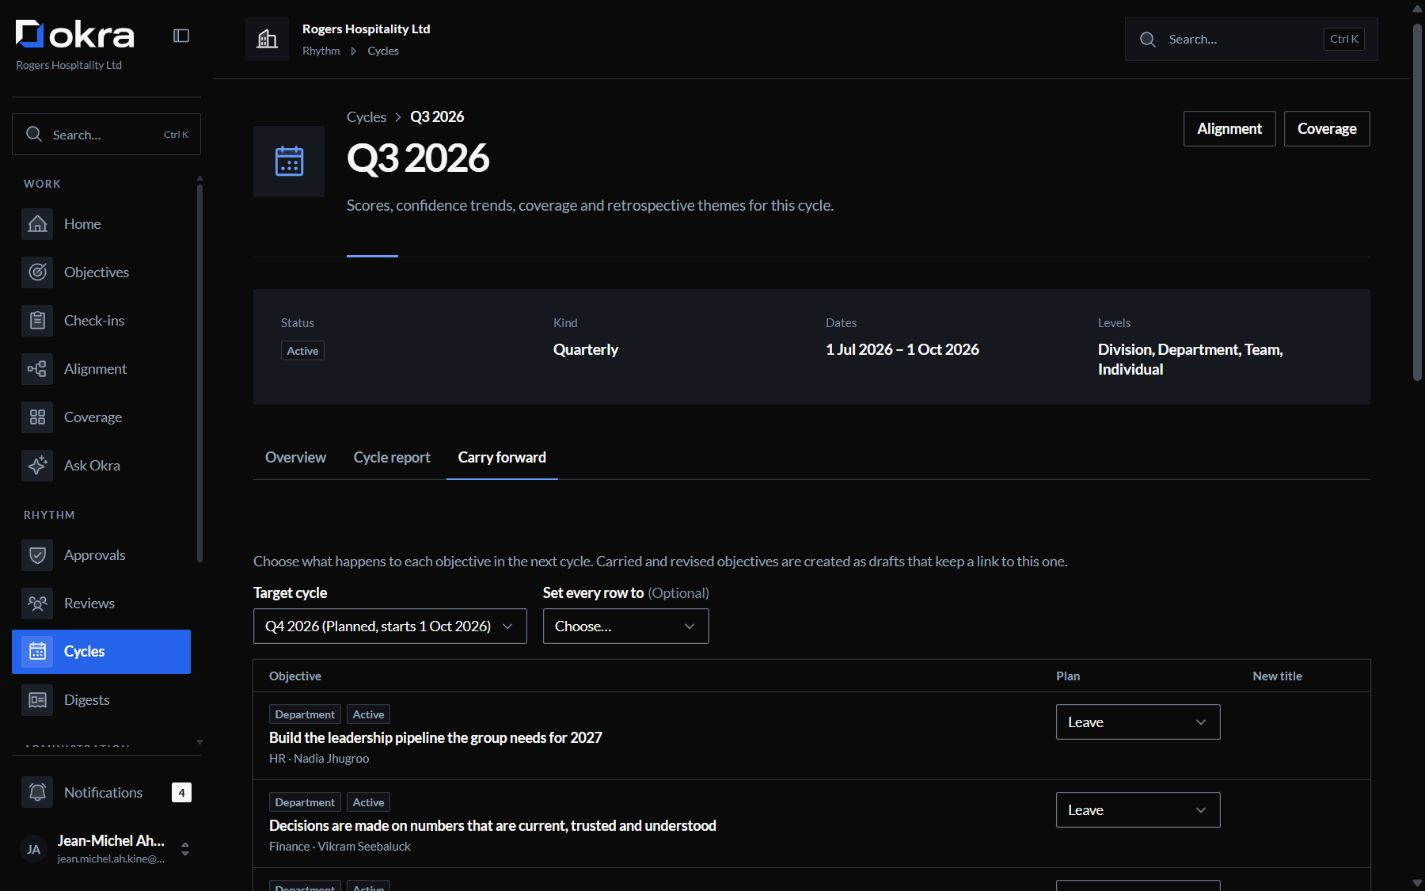This screenshot has height=891, width=1425.
Task: Click the "Finance · Vikram Seebaluck" owner text
Action: pyautogui.click(x=340, y=847)
